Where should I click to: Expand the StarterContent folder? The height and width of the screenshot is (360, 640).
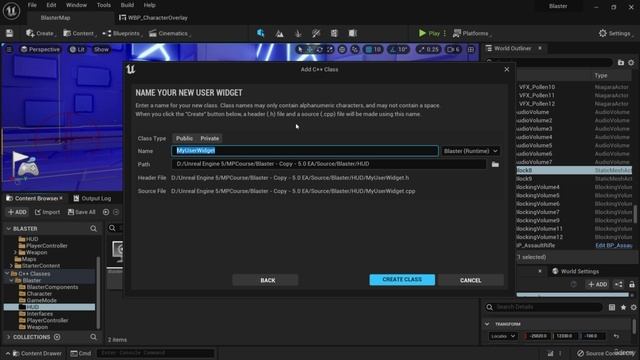click(x=11, y=266)
